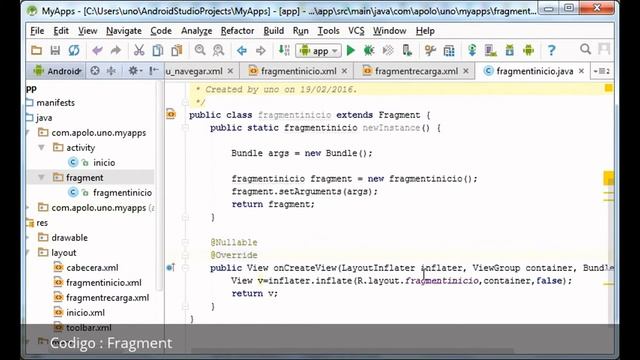The image size is (640, 360).
Task: Show hidden editor tabs list
Action: pos(602,71)
